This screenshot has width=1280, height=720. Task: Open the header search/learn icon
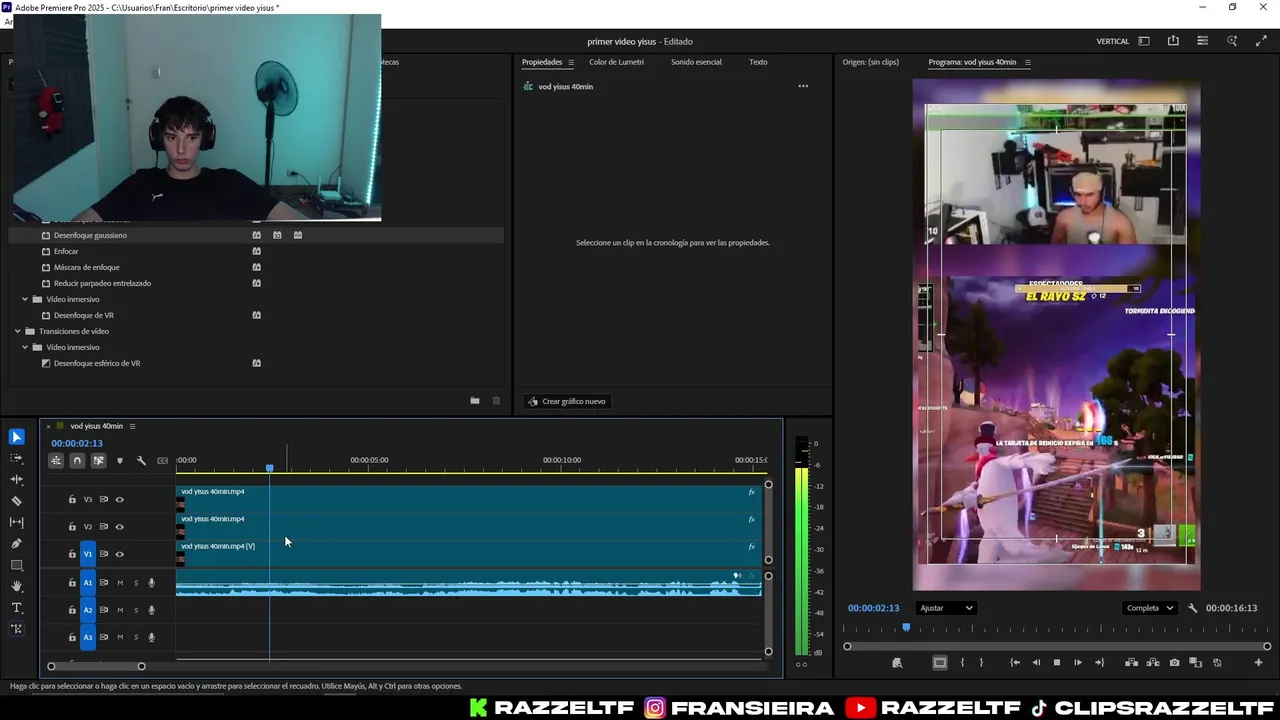coord(1232,41)
